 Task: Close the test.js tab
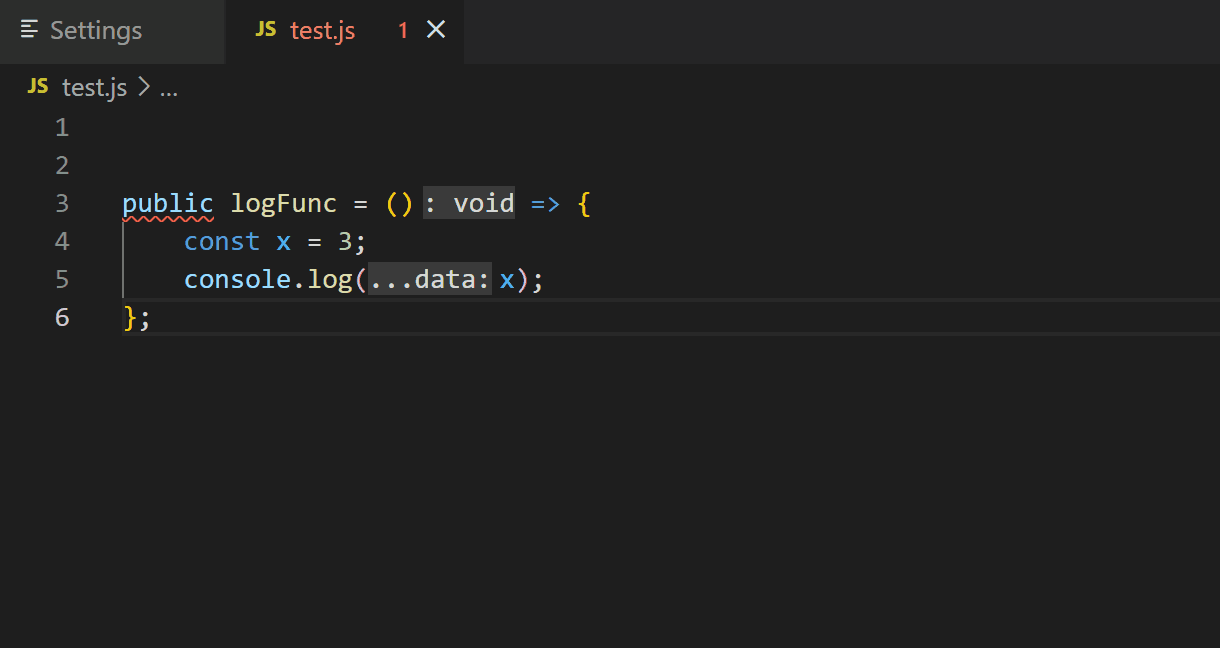pyautogui.click(x=435, y=30)
